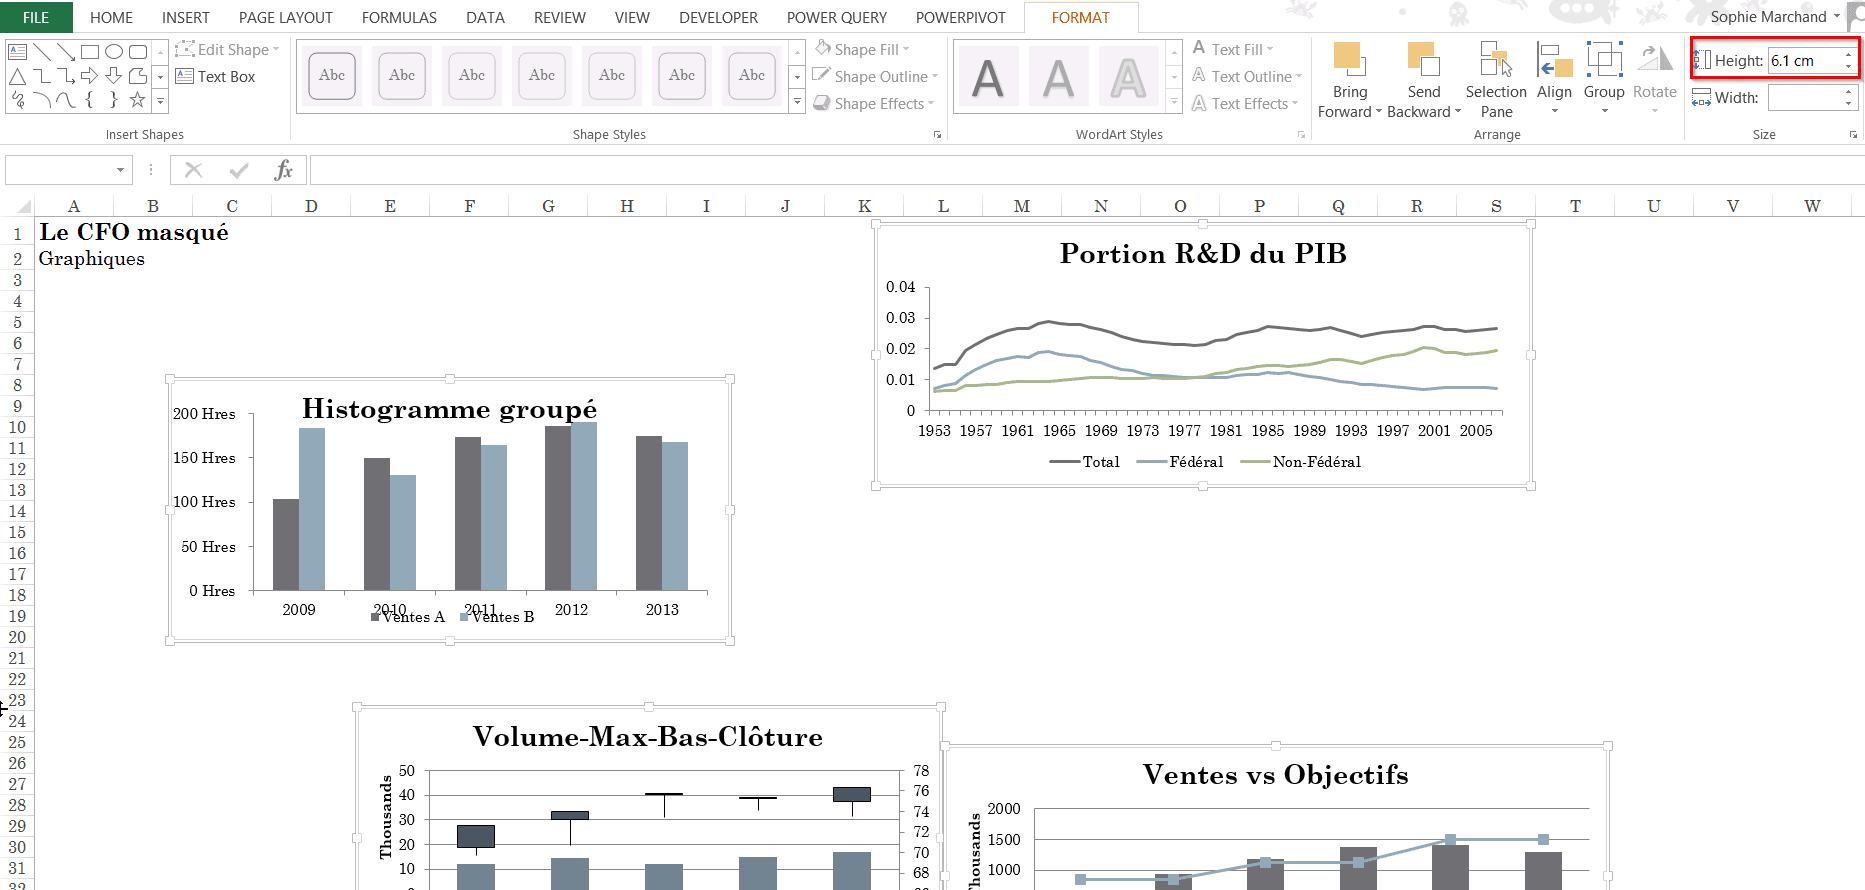Expand the Shape Styles gallery more button

(797, 102)
